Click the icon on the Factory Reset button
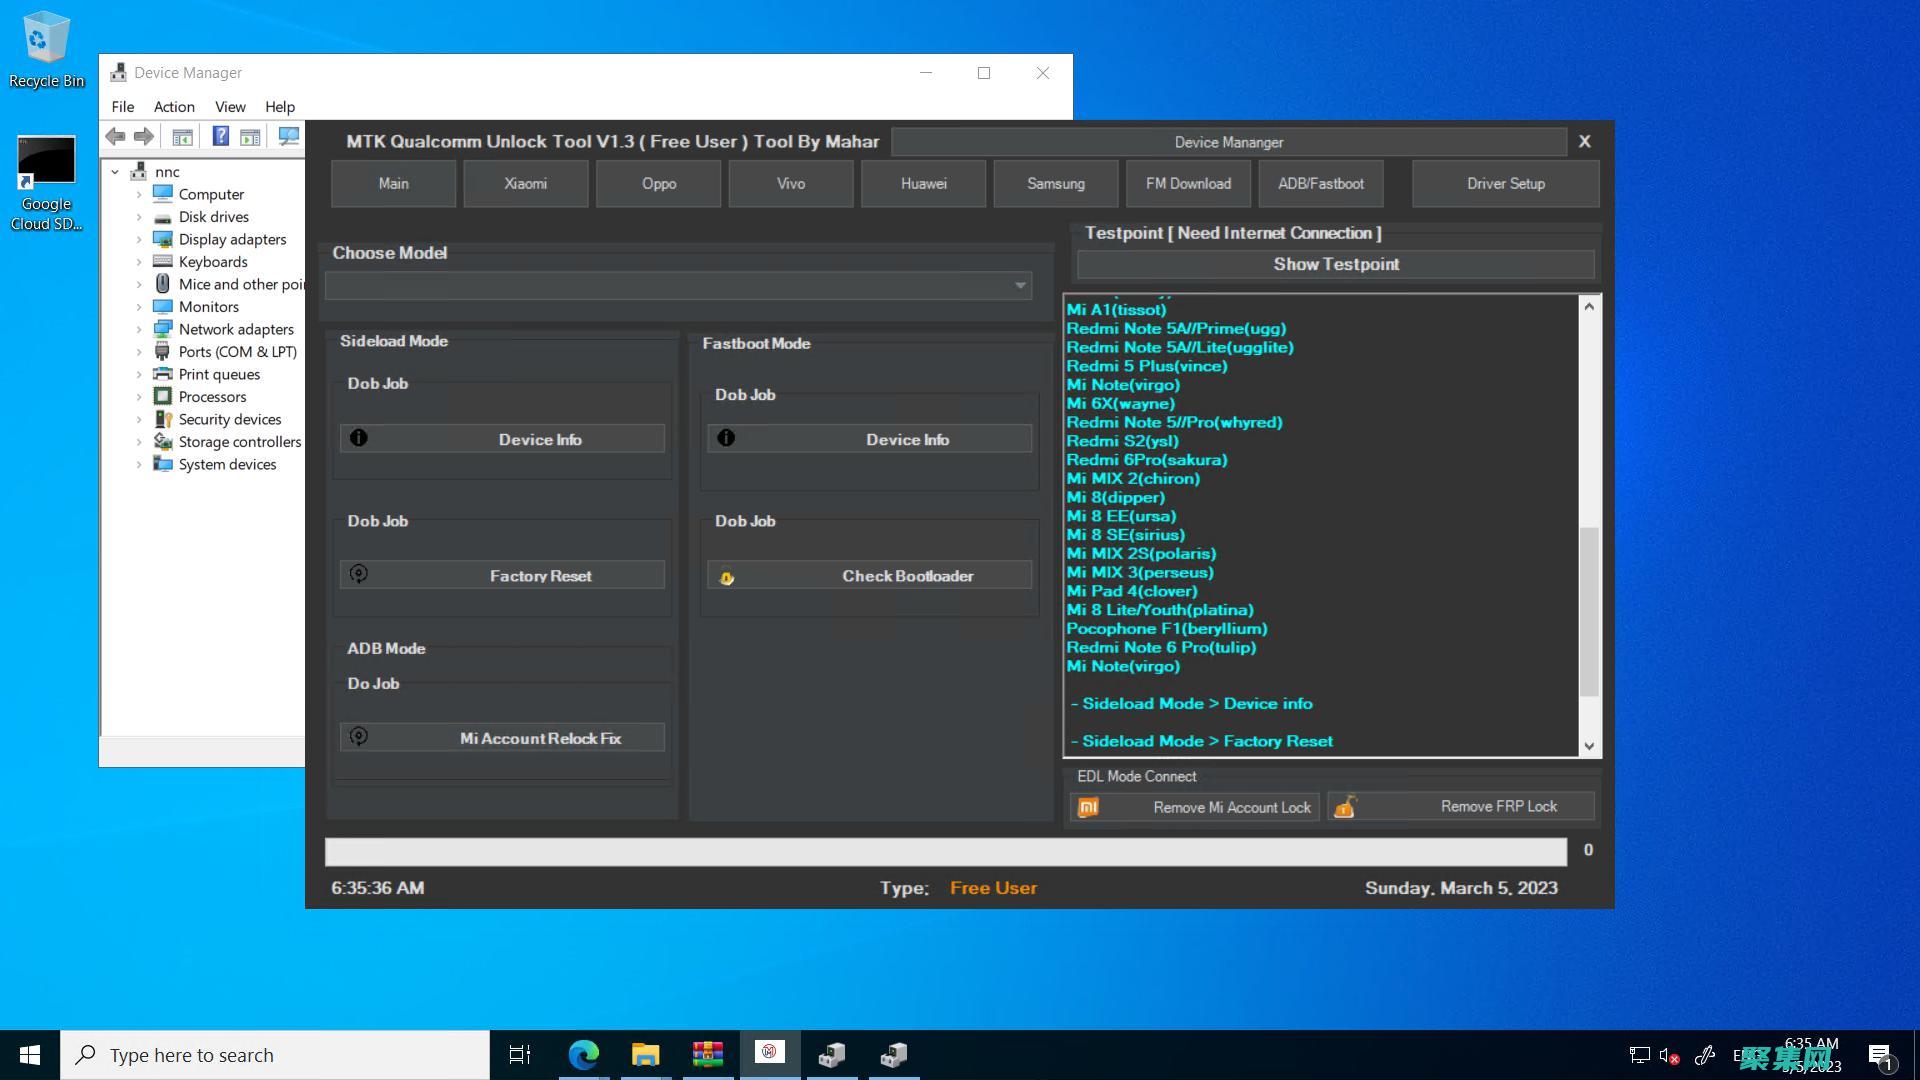1920x1080 pixels. (x=359, y=574)
